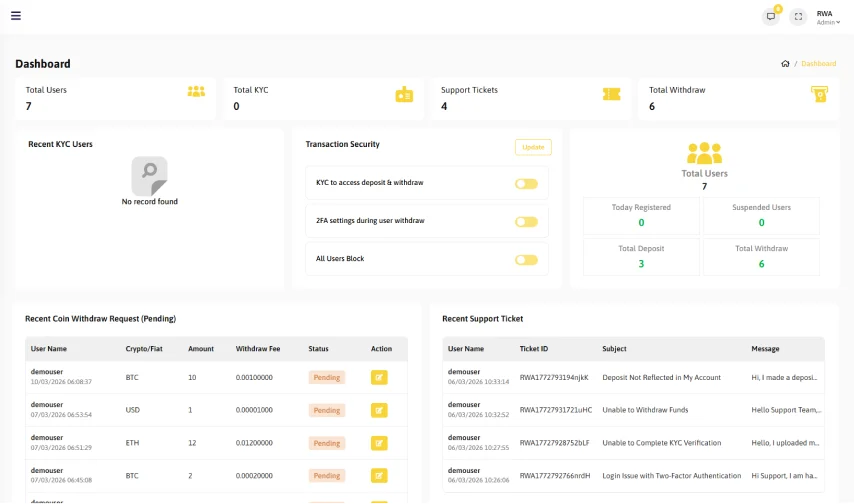The height and width of the screenshot is (504, 854).
Task: Click the 'Crypto/Fiat' column header
Action: [144, 349]
